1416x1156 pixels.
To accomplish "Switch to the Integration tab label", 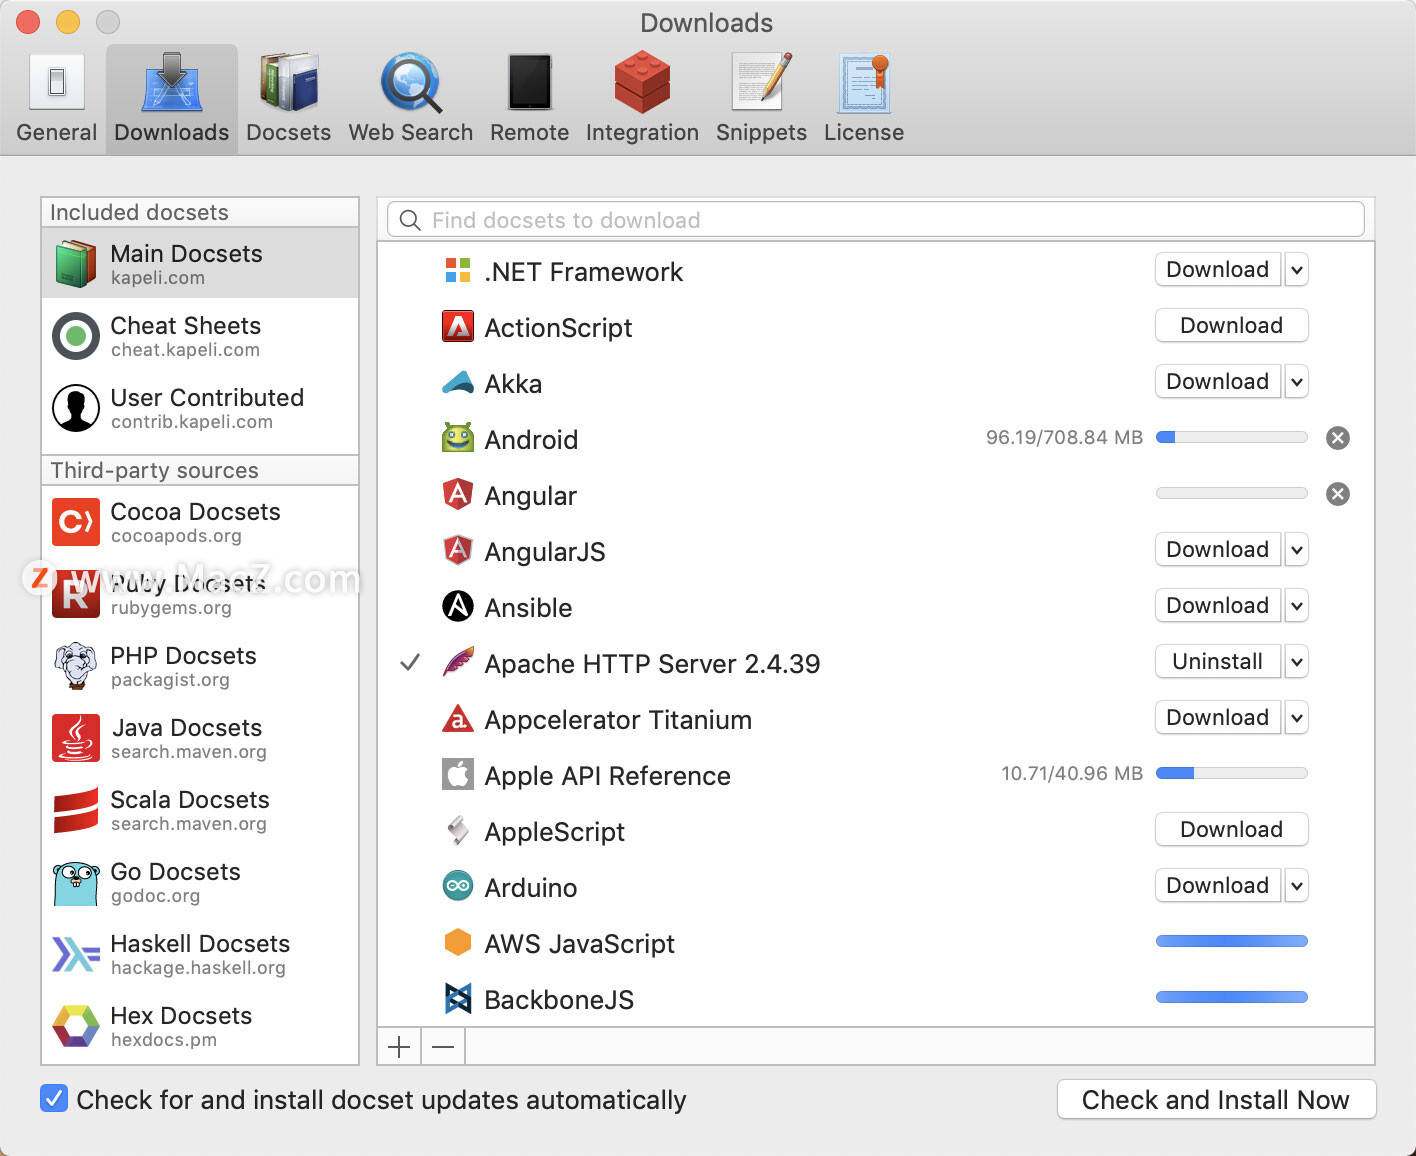I will click(x=642, y=133).
